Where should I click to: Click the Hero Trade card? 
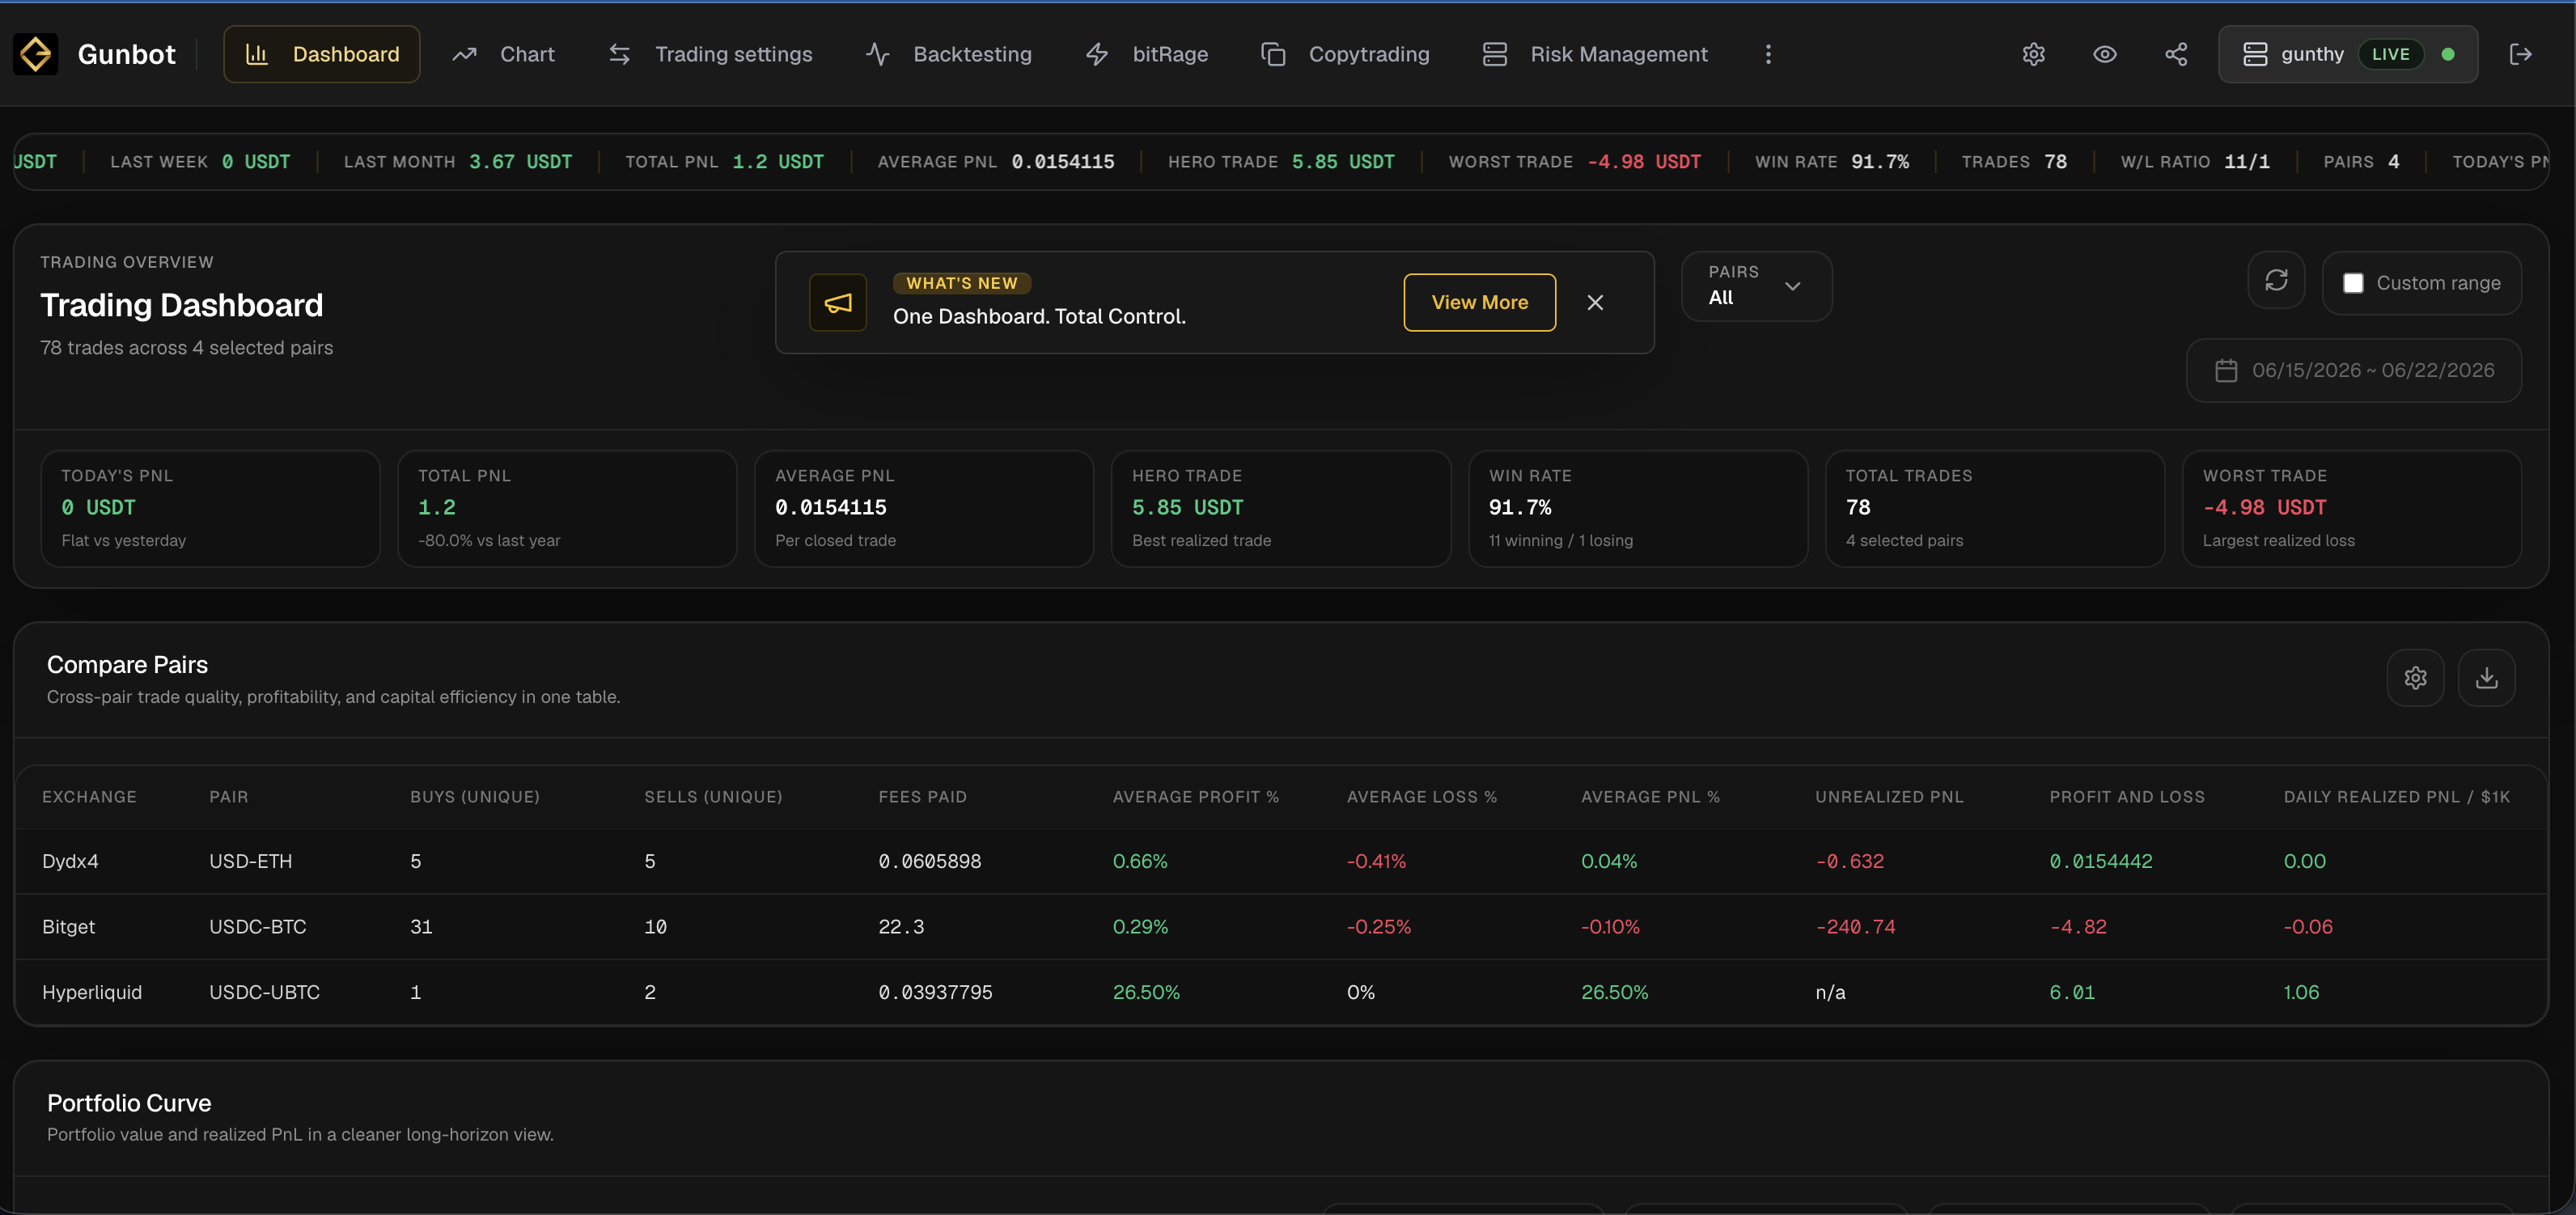click(x=1281, y=508)
